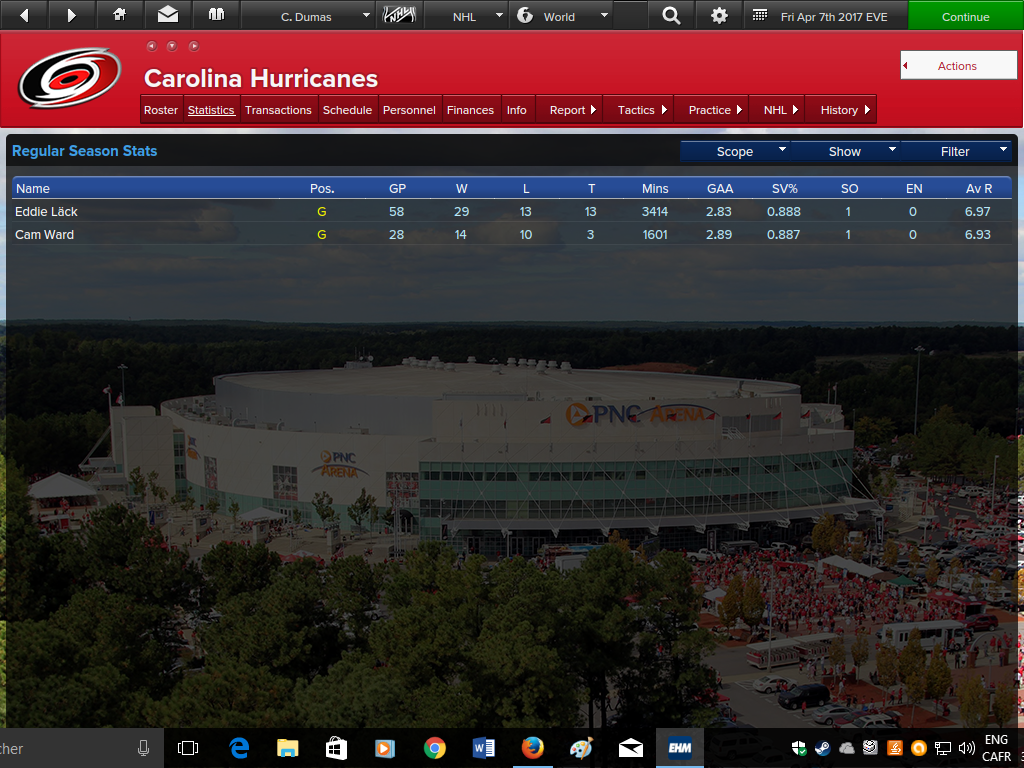
Task: Click the next team small round arrow
Action: pos(193,46)
